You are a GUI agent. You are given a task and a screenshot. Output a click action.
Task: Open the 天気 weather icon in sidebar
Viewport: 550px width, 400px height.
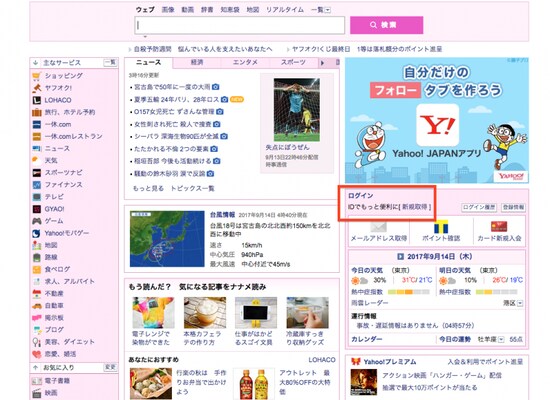point(36,161)
